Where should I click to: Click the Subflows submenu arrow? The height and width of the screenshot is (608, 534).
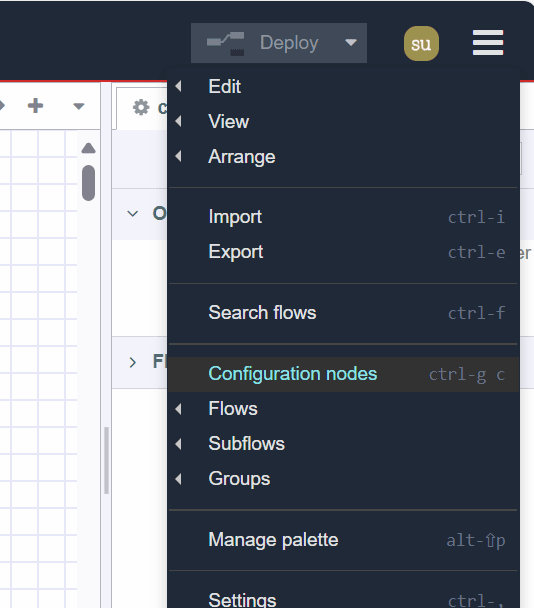pyautogui.click(x=178, y=444)
